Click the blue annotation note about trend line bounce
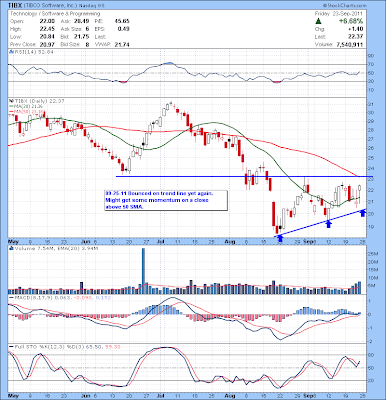This screenshot has width=386, height=400. 166,200
